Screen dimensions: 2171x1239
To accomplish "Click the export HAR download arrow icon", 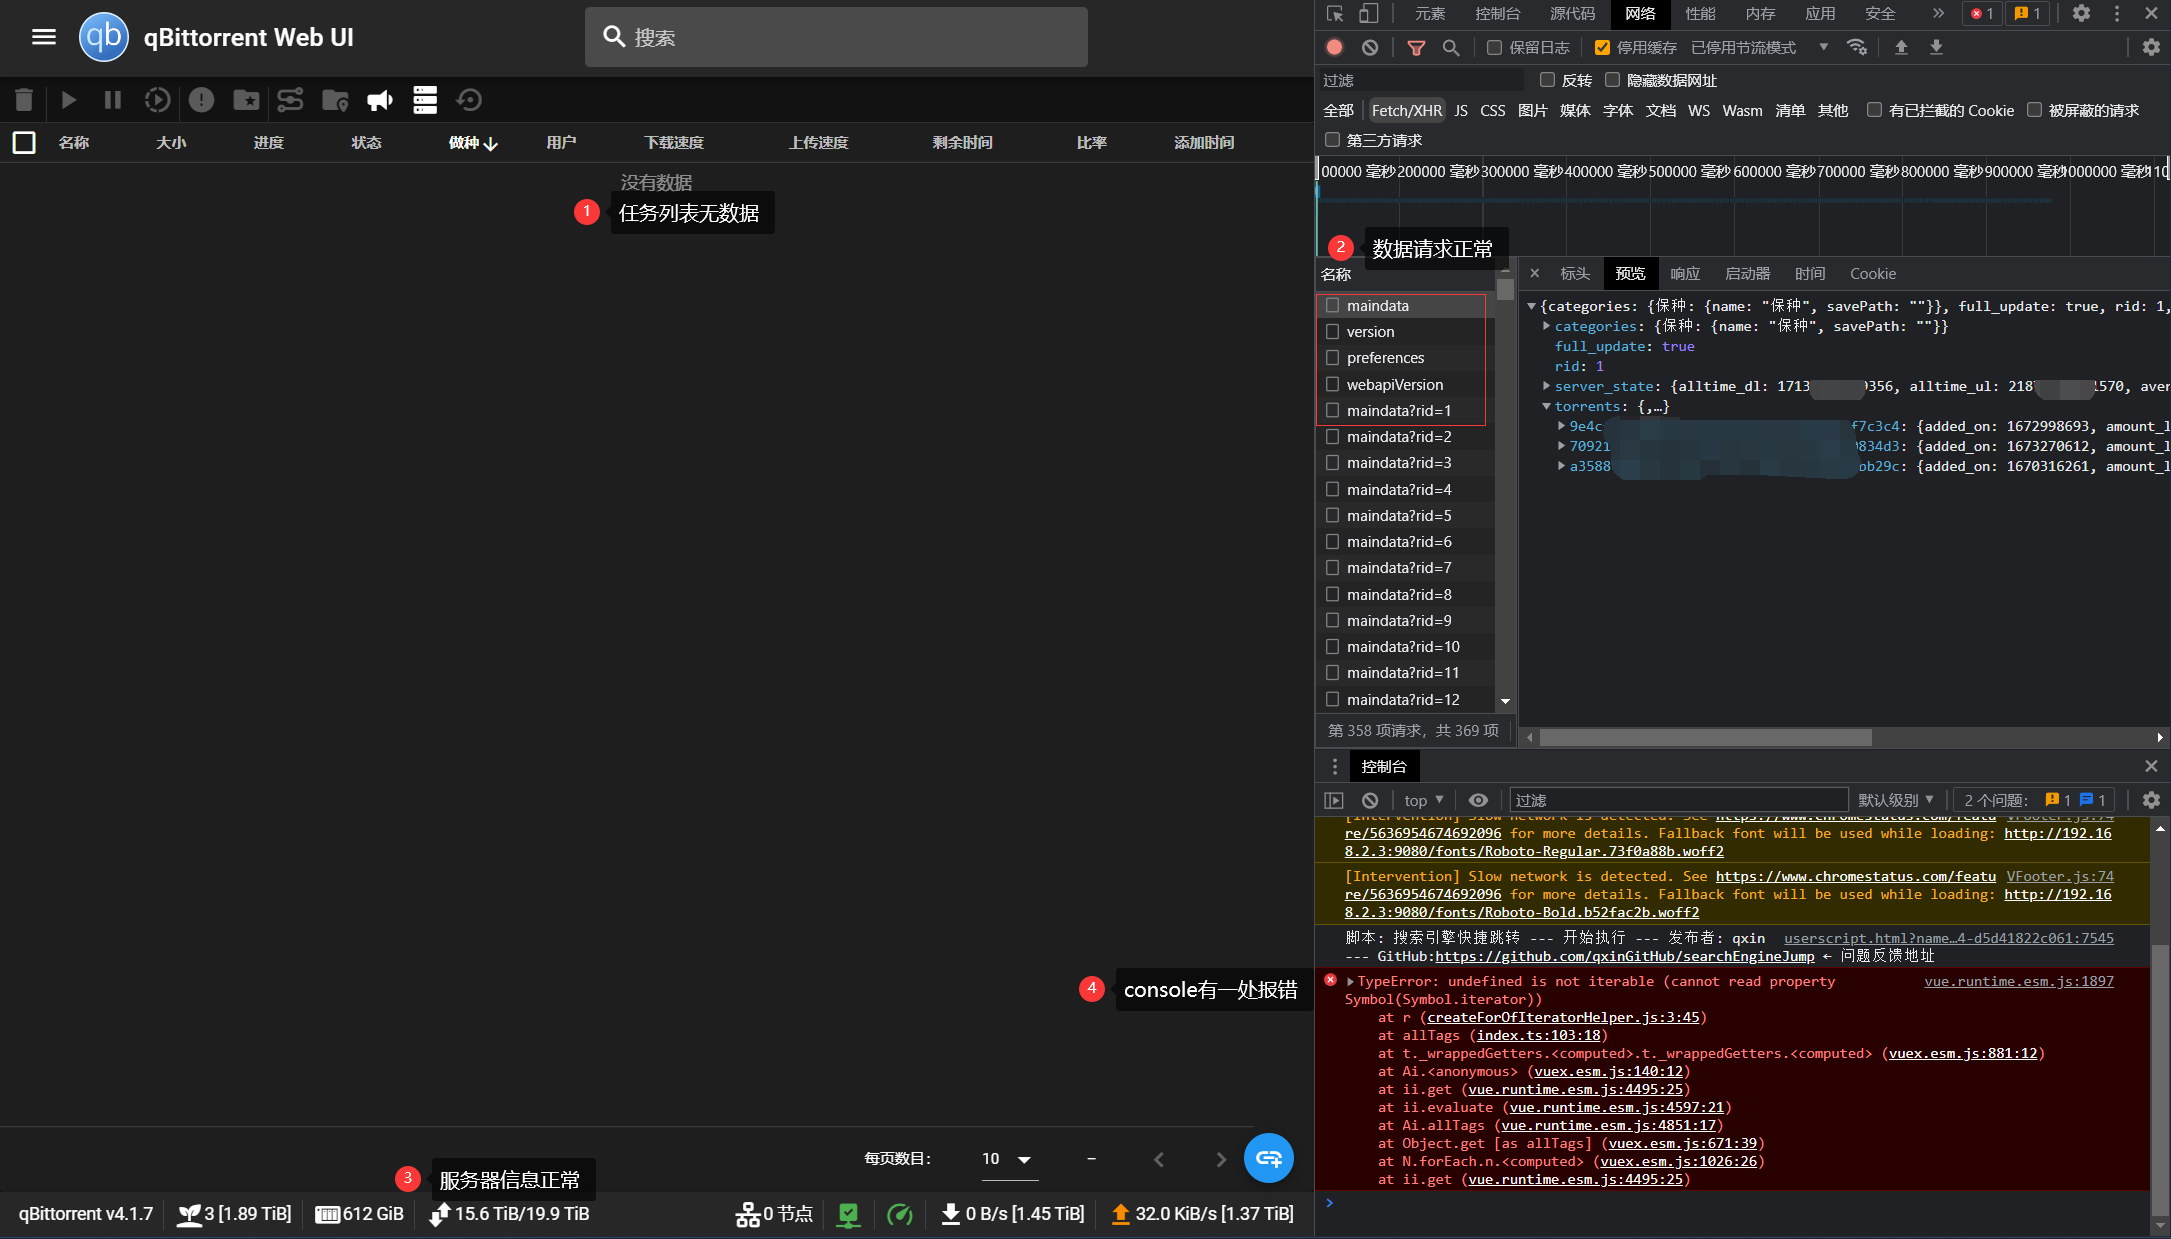I will click(x=1936, y=47).
